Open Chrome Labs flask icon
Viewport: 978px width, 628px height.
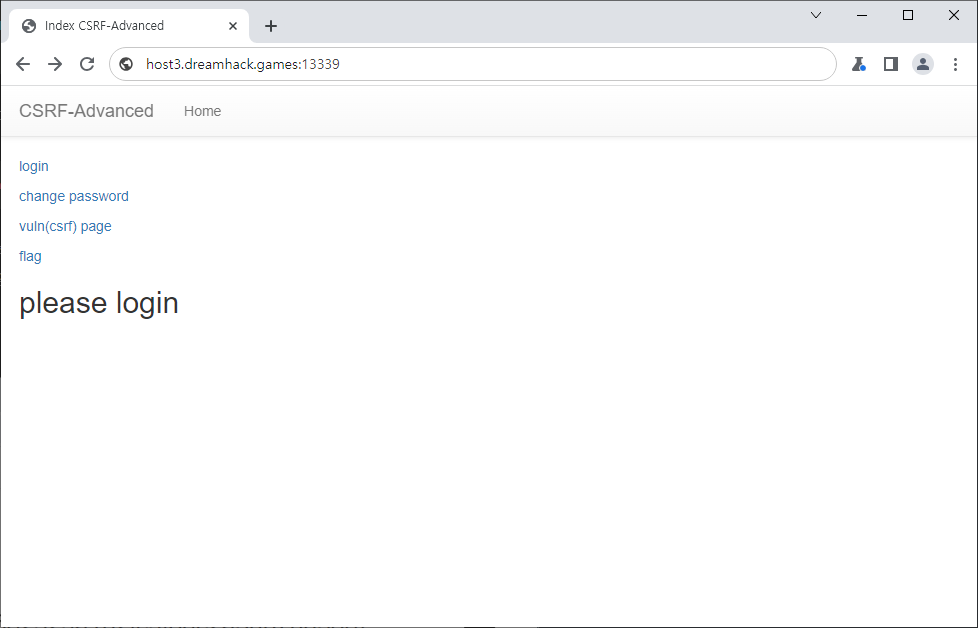(858, 64)
